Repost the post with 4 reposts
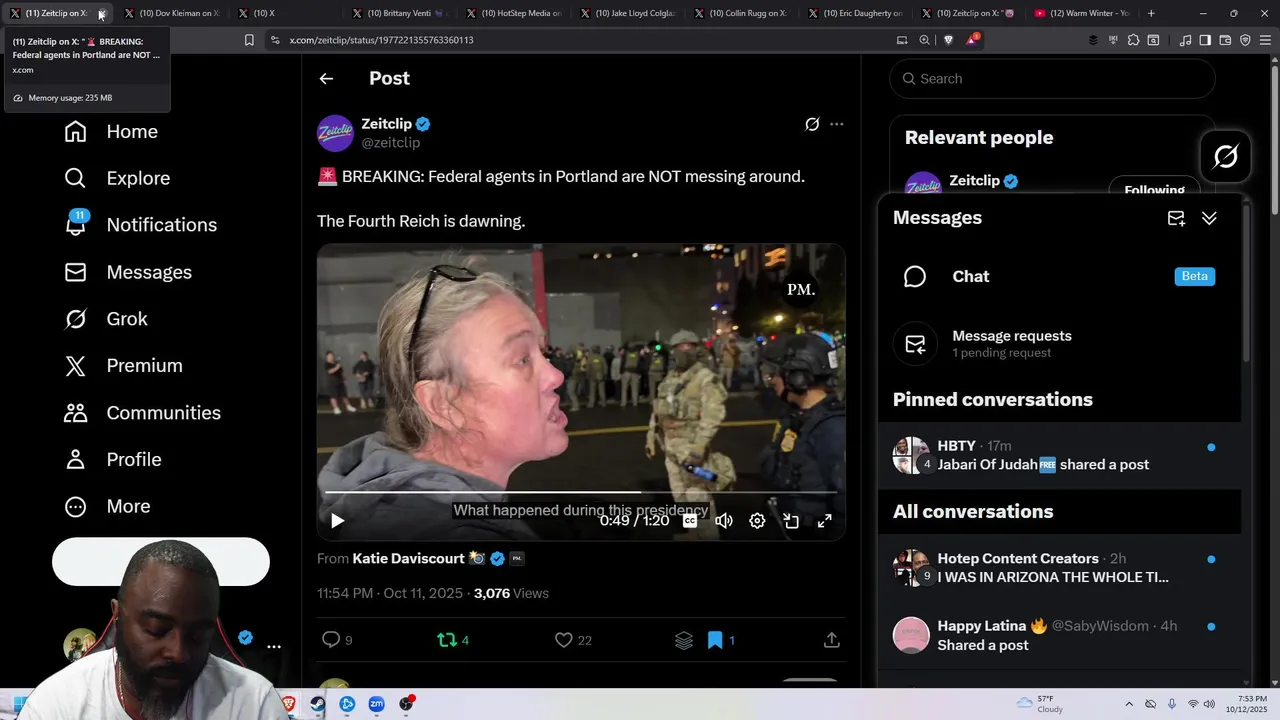 click(453, 640)
